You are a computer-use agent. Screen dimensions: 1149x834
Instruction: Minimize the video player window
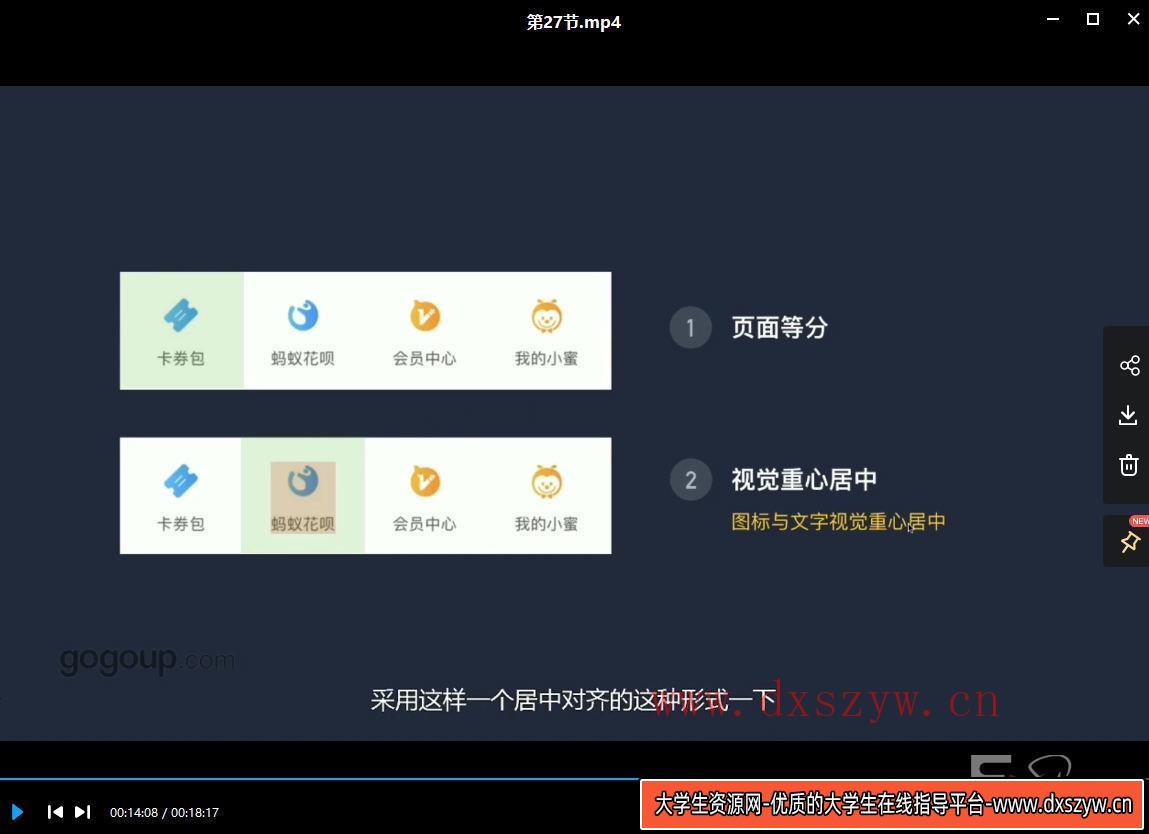coord(1053,20)
